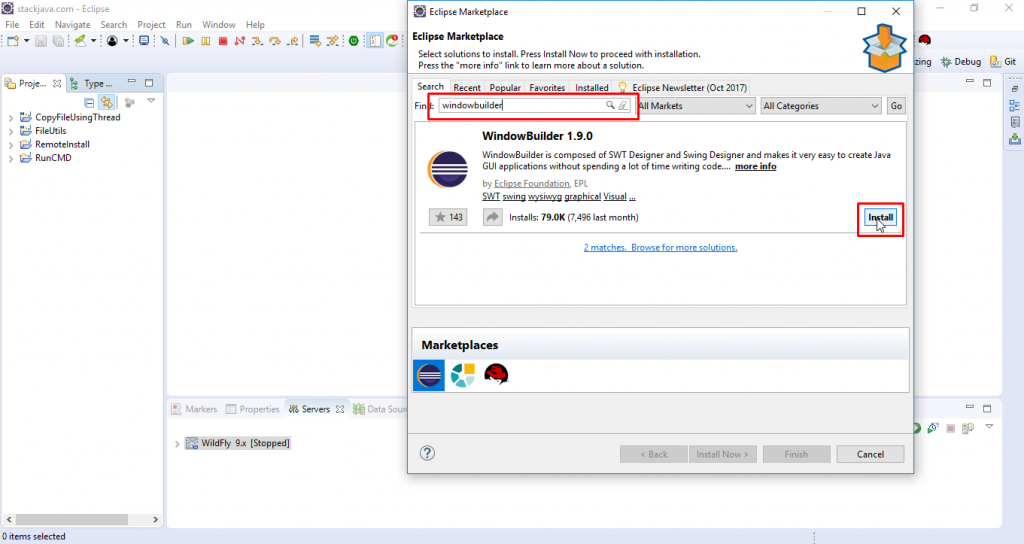This screenshot has width=1024, height=544.
Task: Select the Red Hat marketplace catalog icon
Action: (x=496, y=374)
